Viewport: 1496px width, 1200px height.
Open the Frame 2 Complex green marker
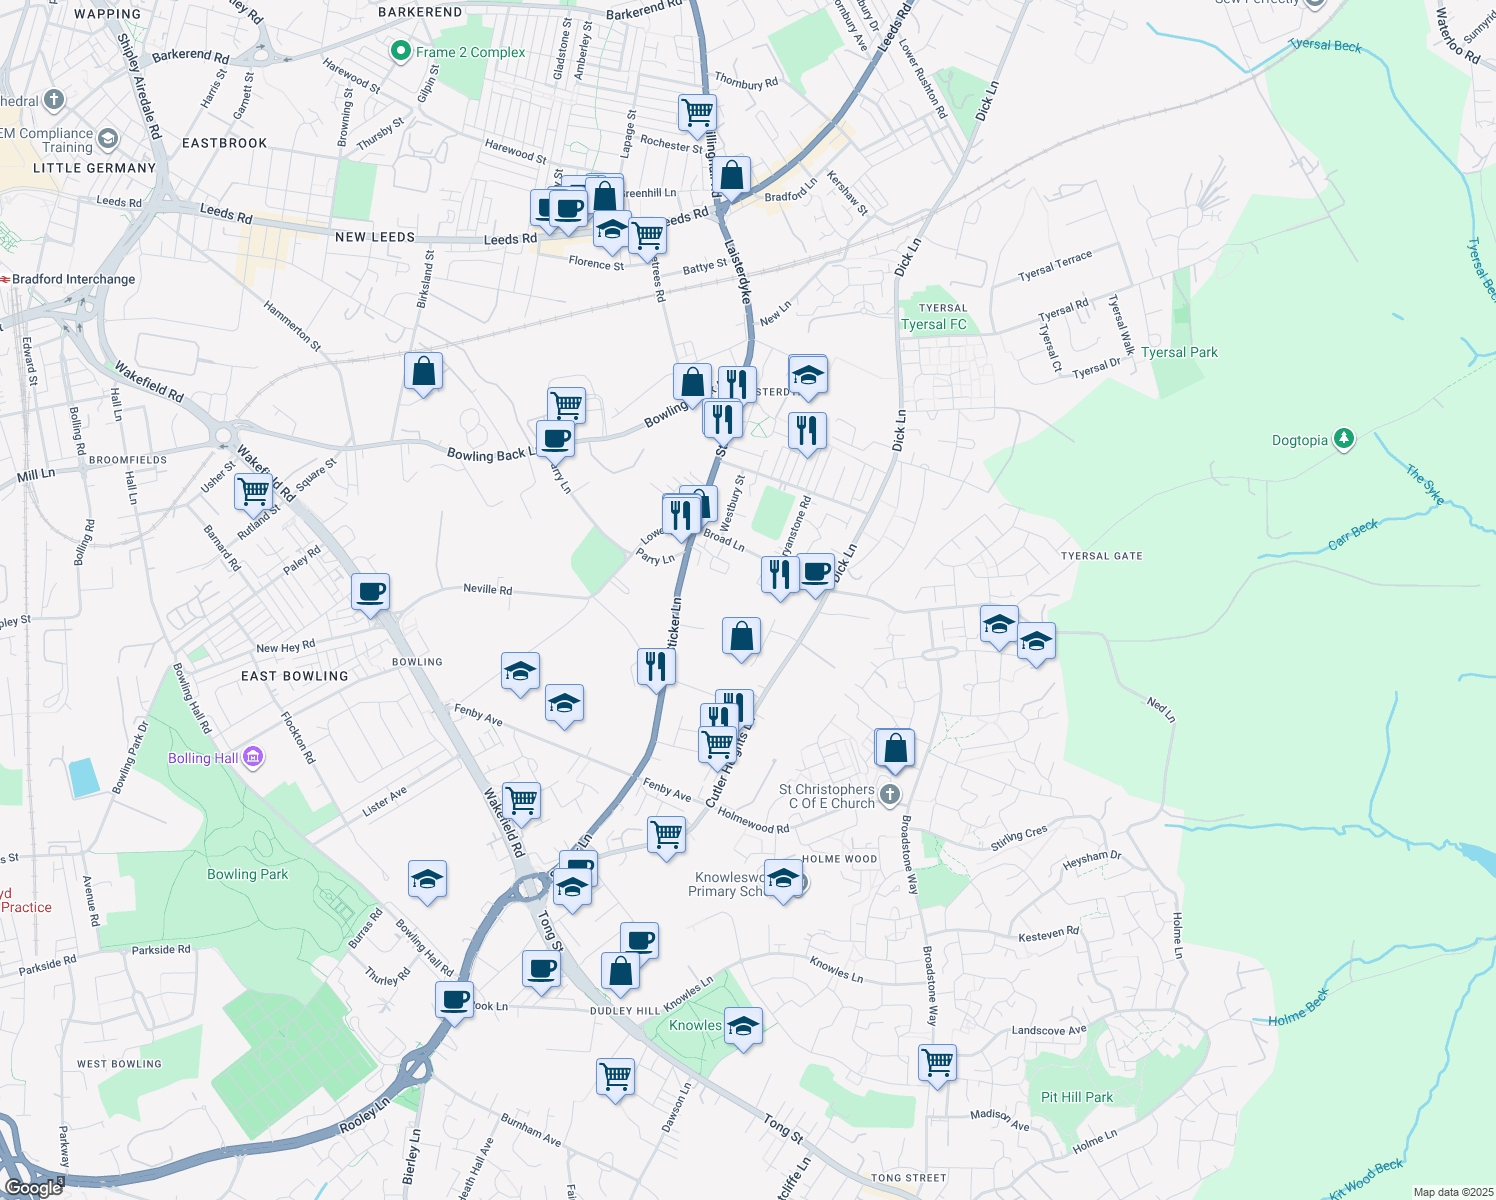click(400, 49)
